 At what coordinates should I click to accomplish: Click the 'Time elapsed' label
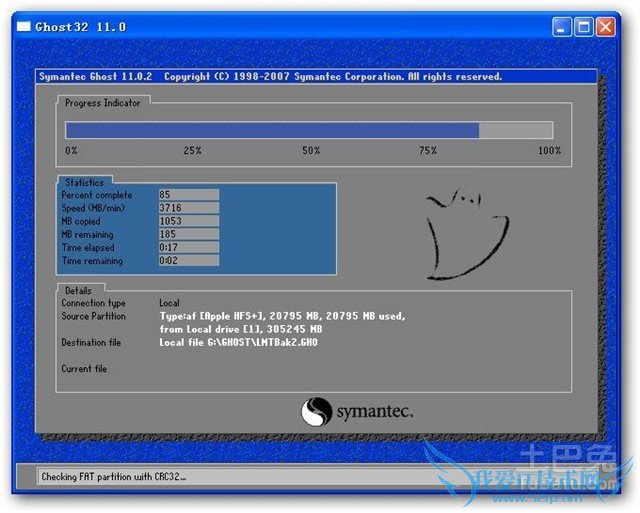pyautogui.click(x=88, y=247)
